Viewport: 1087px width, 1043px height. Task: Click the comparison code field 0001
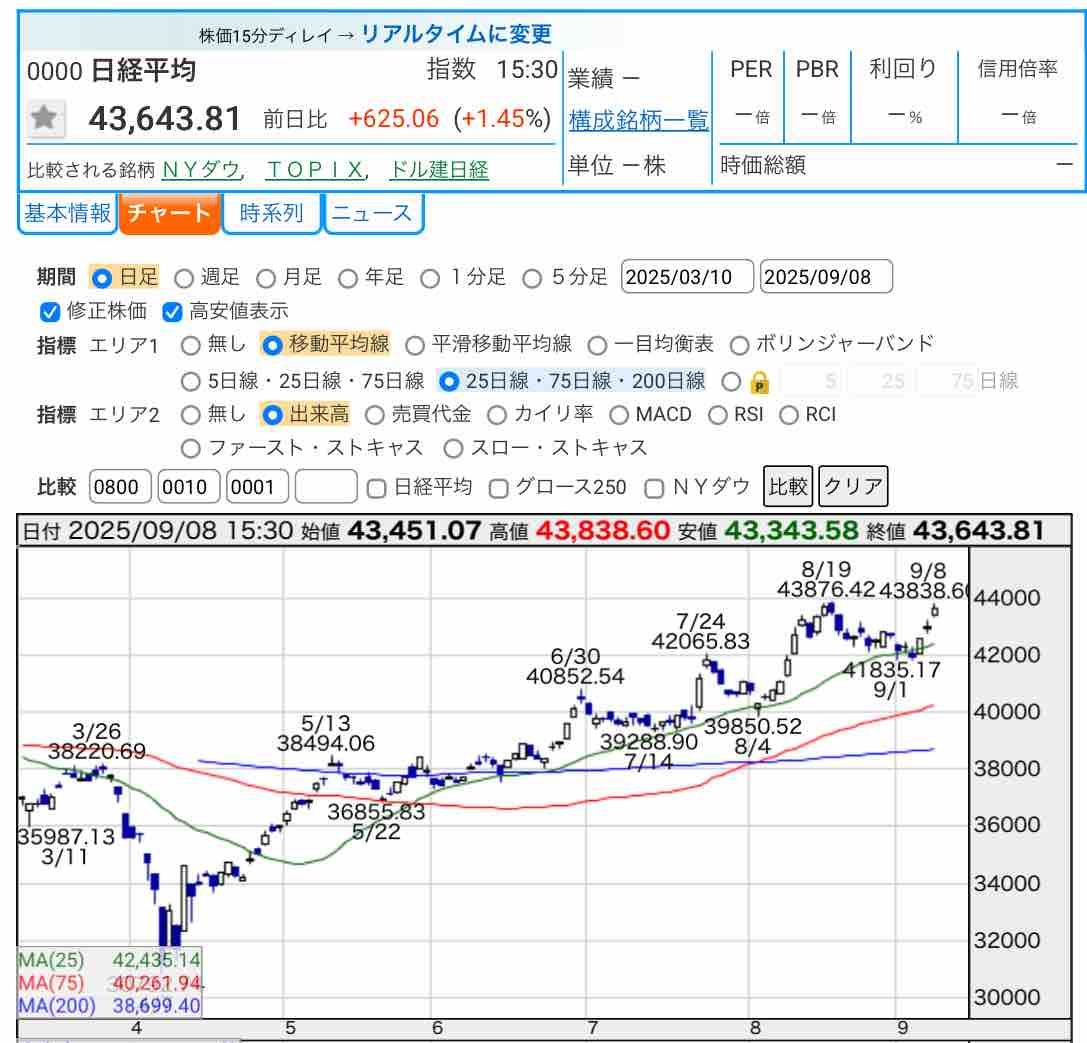[256, 487]
